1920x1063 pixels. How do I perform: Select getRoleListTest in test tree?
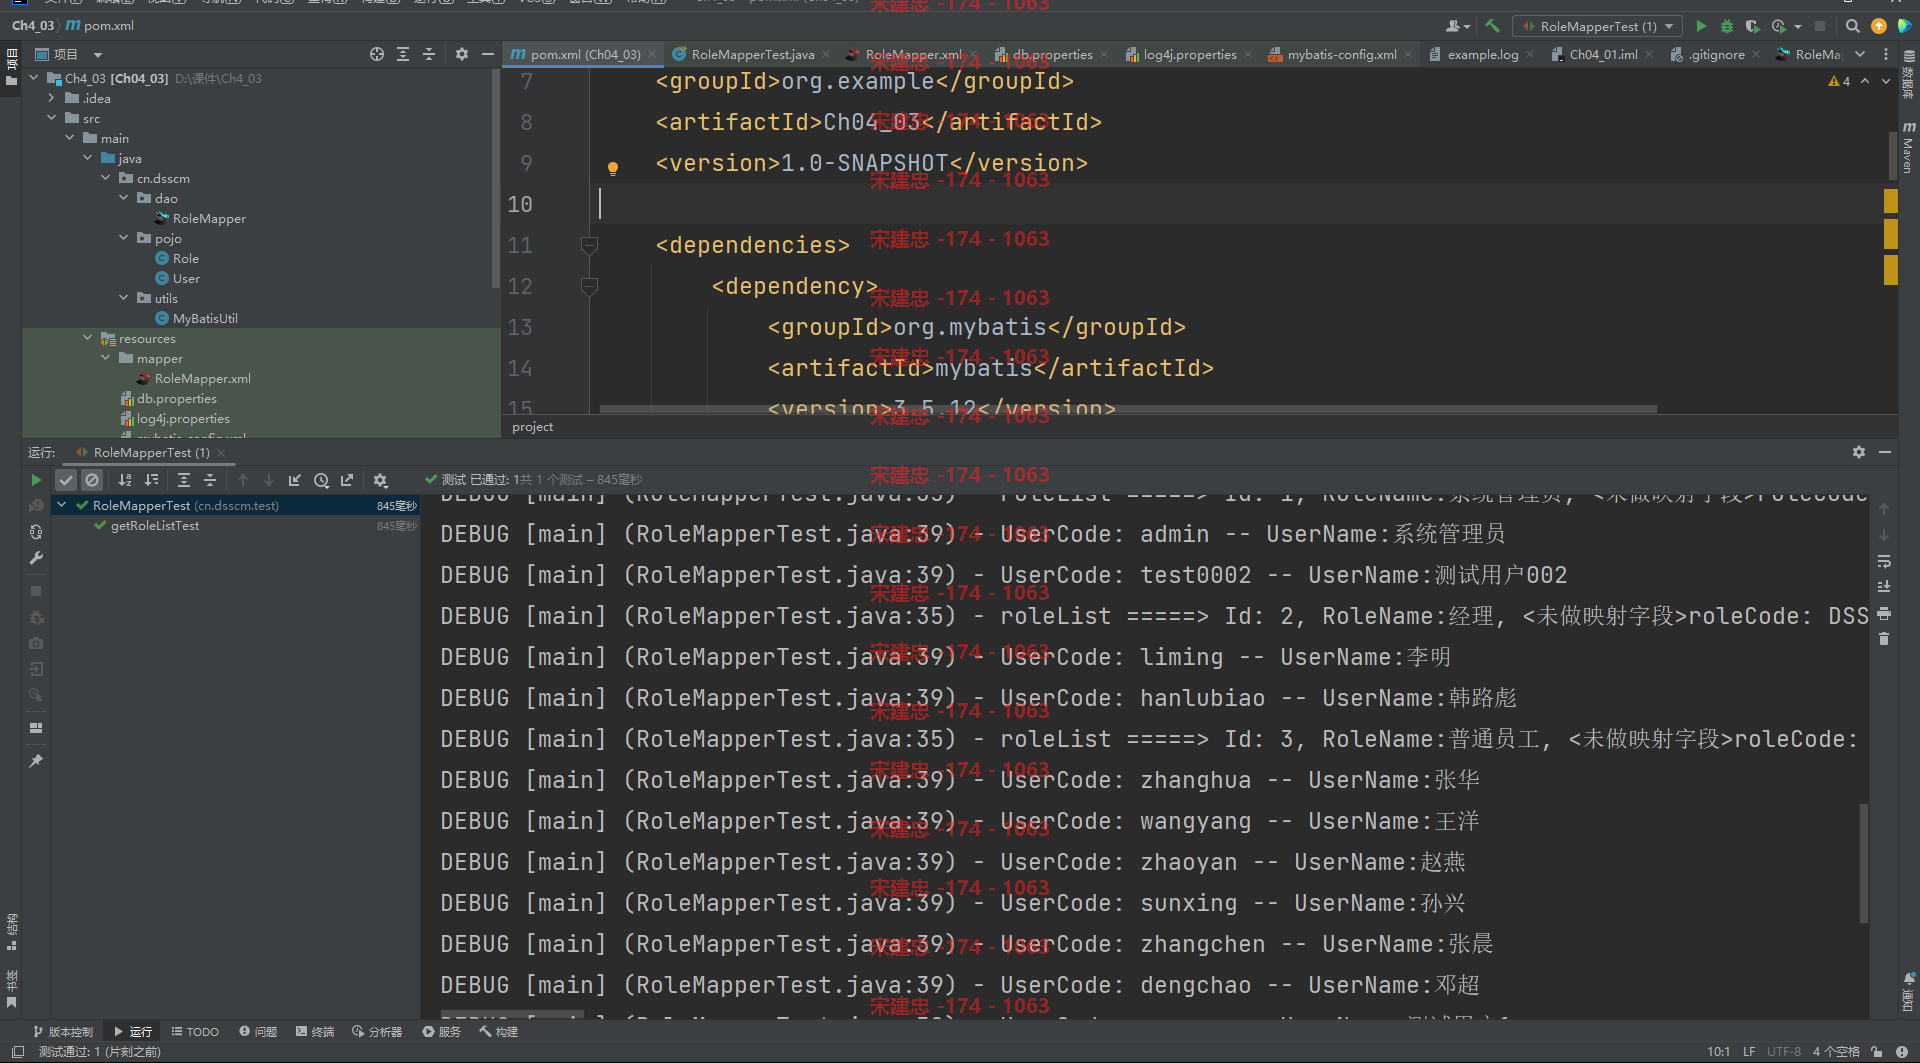point(155,526)
